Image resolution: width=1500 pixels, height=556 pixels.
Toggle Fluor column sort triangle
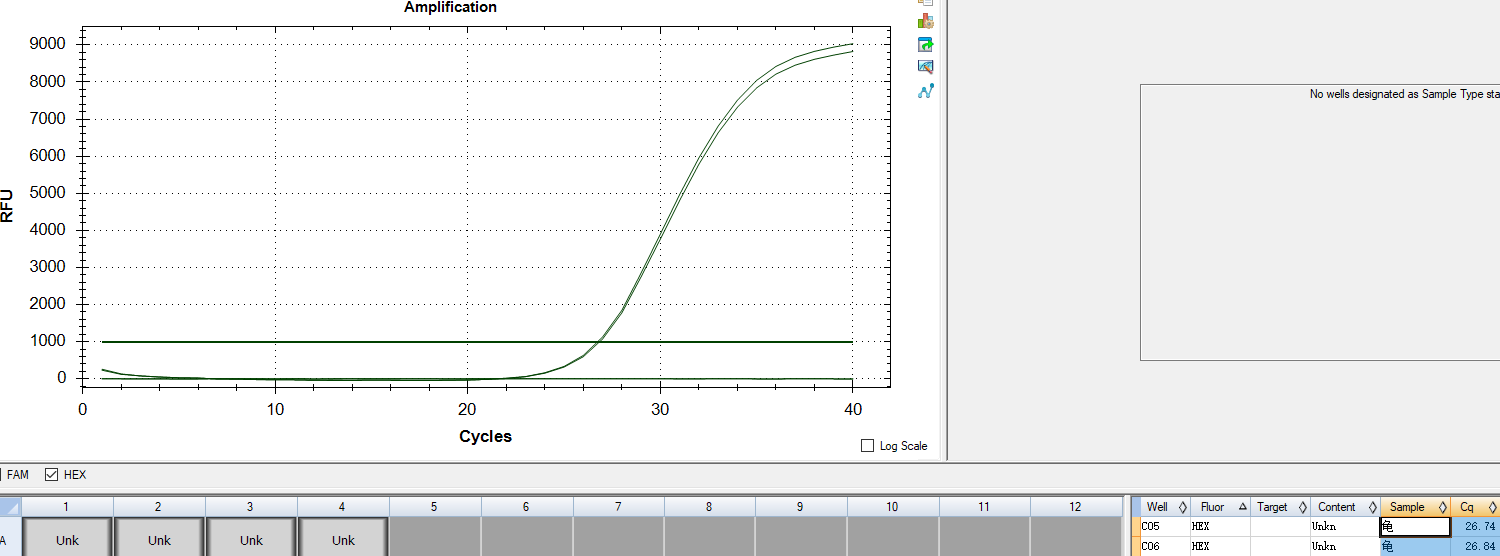pos(1242,507)
